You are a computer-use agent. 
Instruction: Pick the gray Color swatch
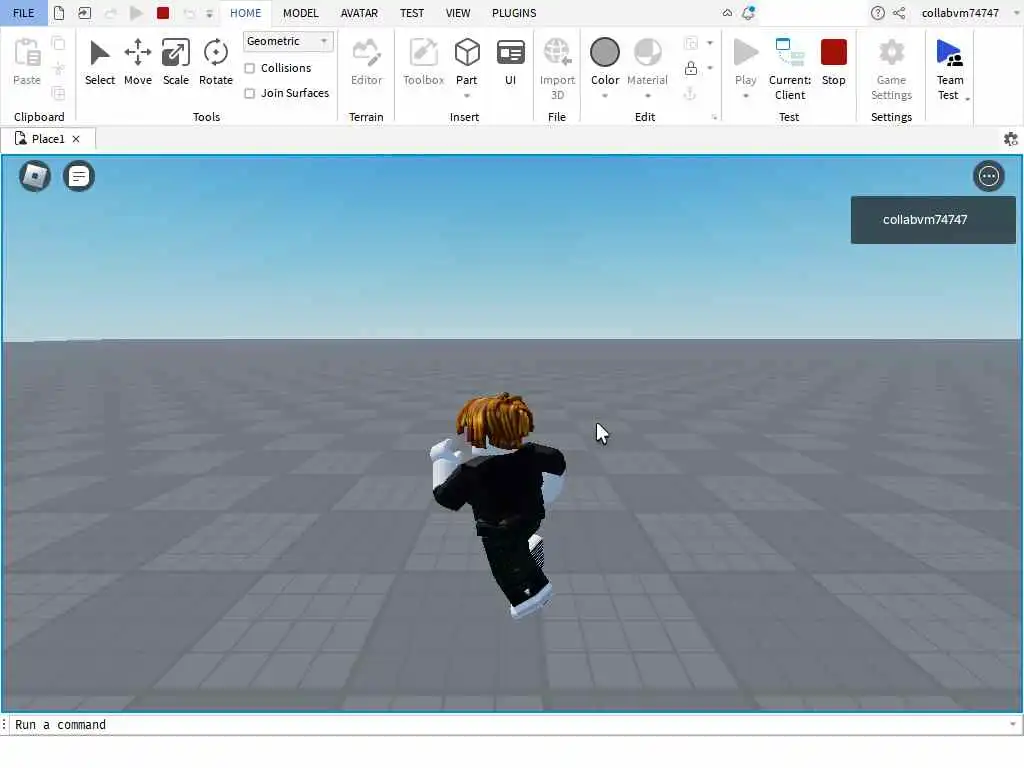click(605, 53)
